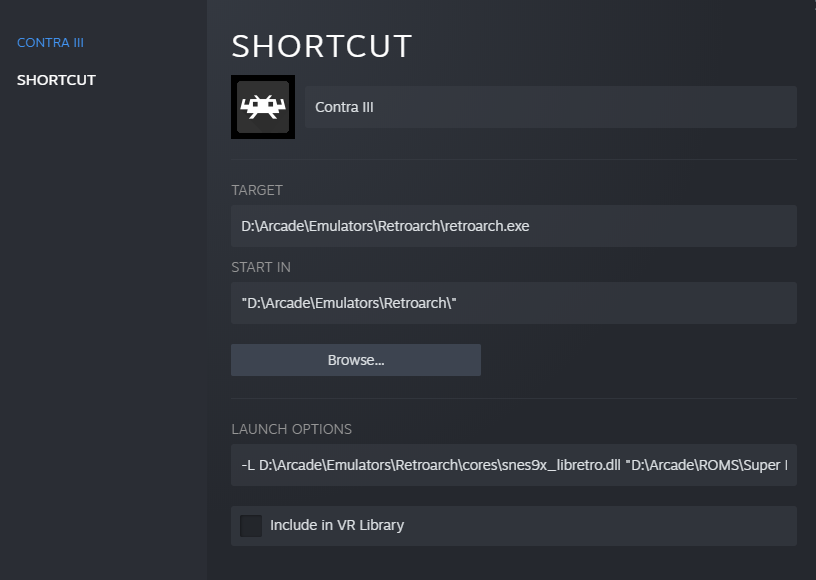Click the START IN label text
This screenshot has width=816, height=580.
(261, 267)
